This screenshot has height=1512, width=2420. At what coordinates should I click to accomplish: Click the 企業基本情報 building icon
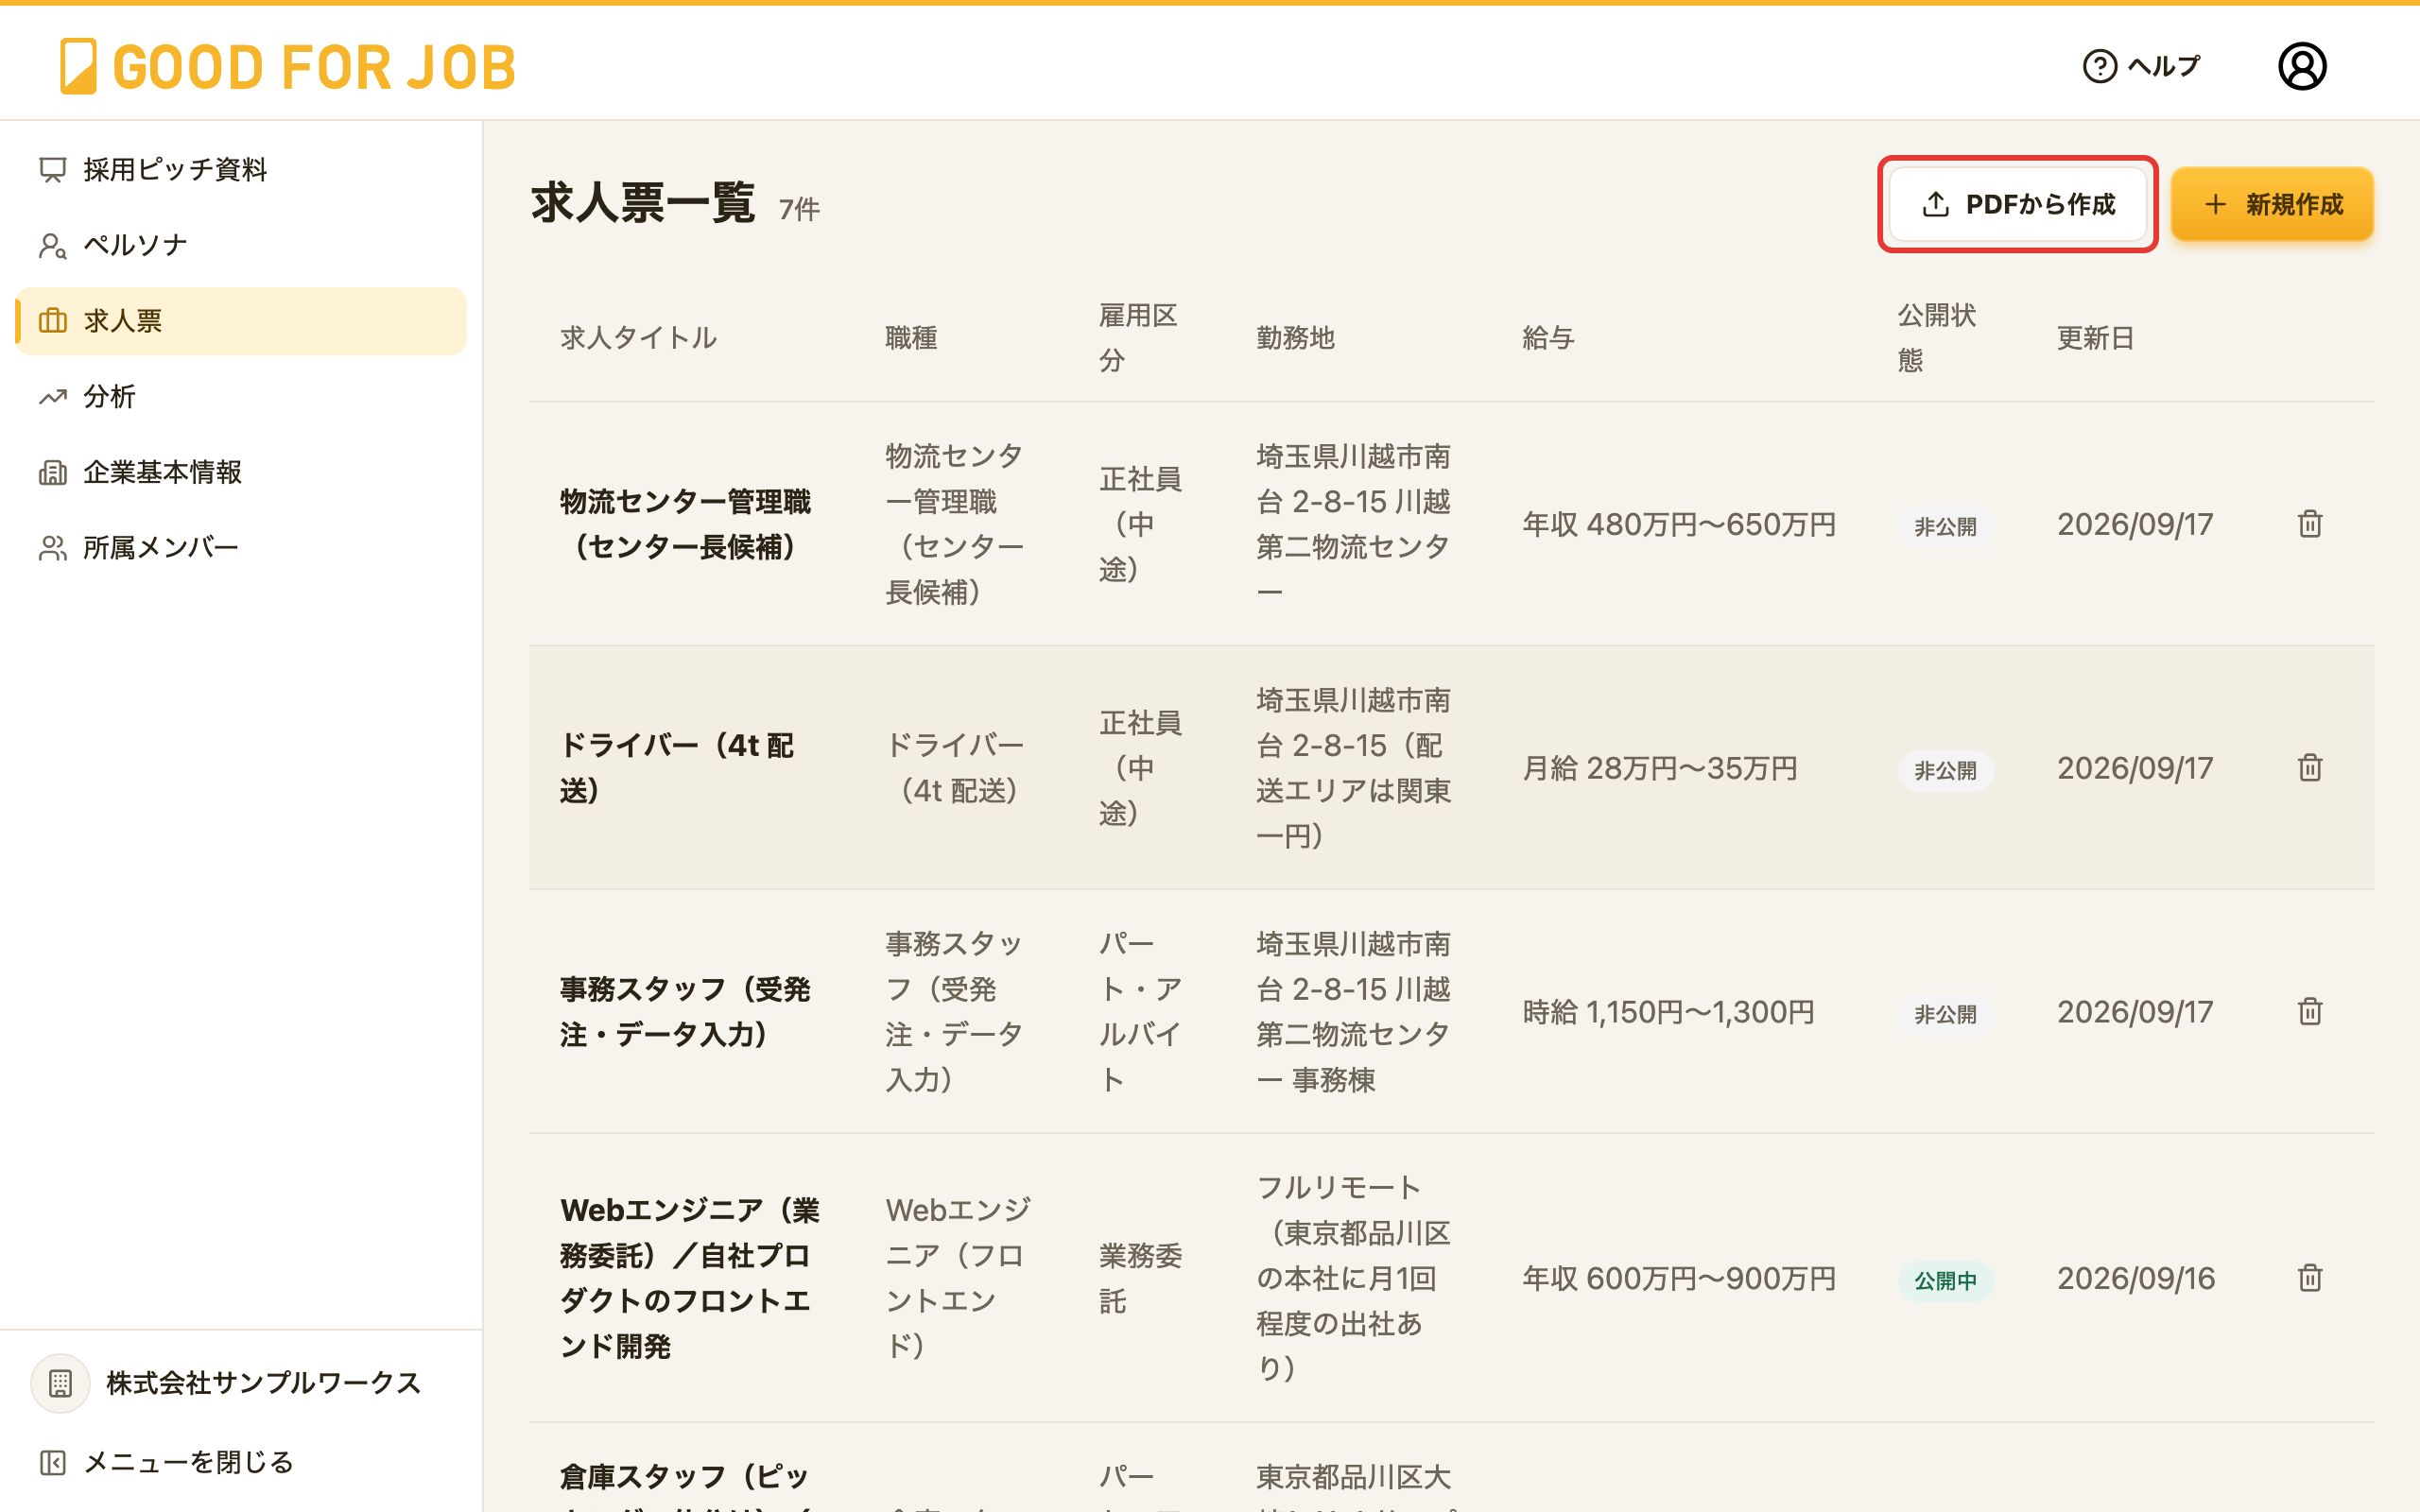(53, 472)
